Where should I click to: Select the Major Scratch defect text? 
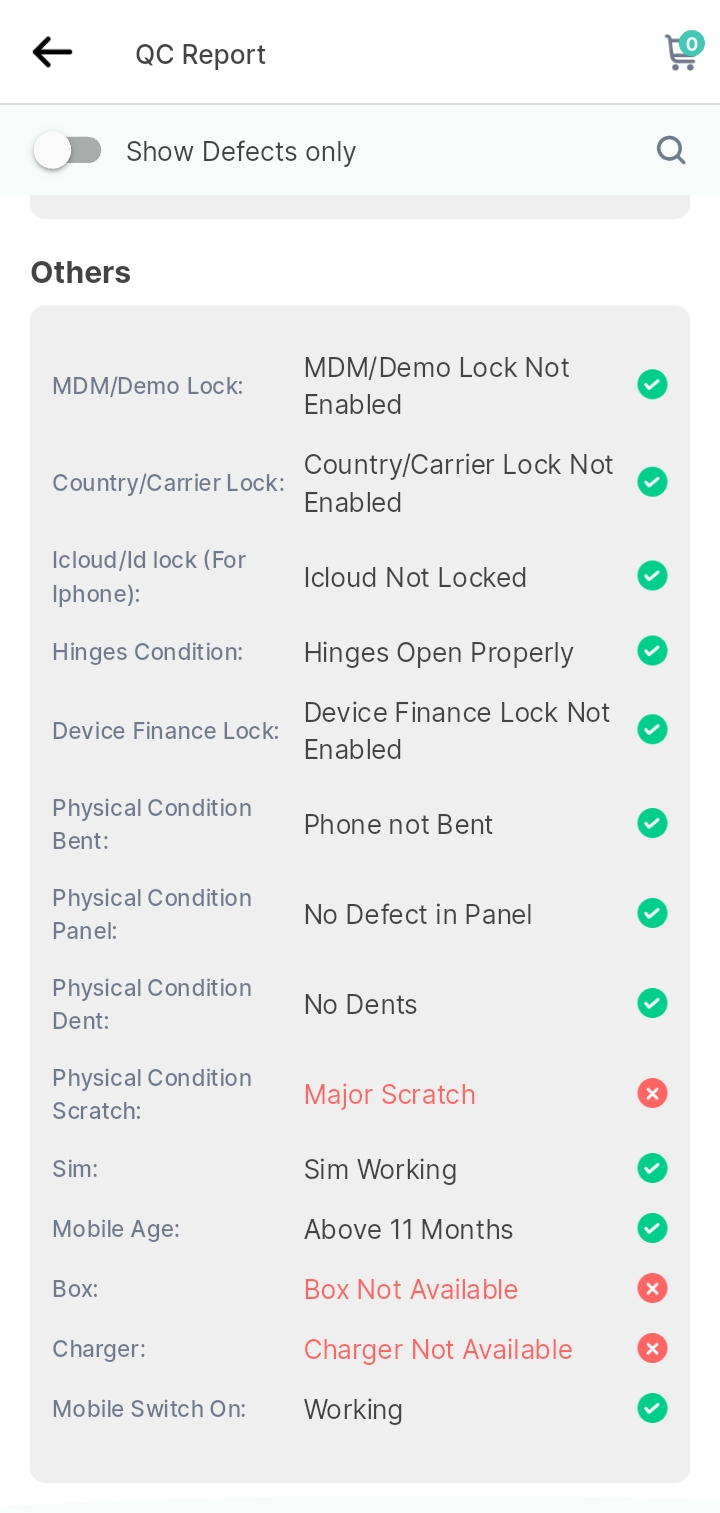[x=390, y=1094]
